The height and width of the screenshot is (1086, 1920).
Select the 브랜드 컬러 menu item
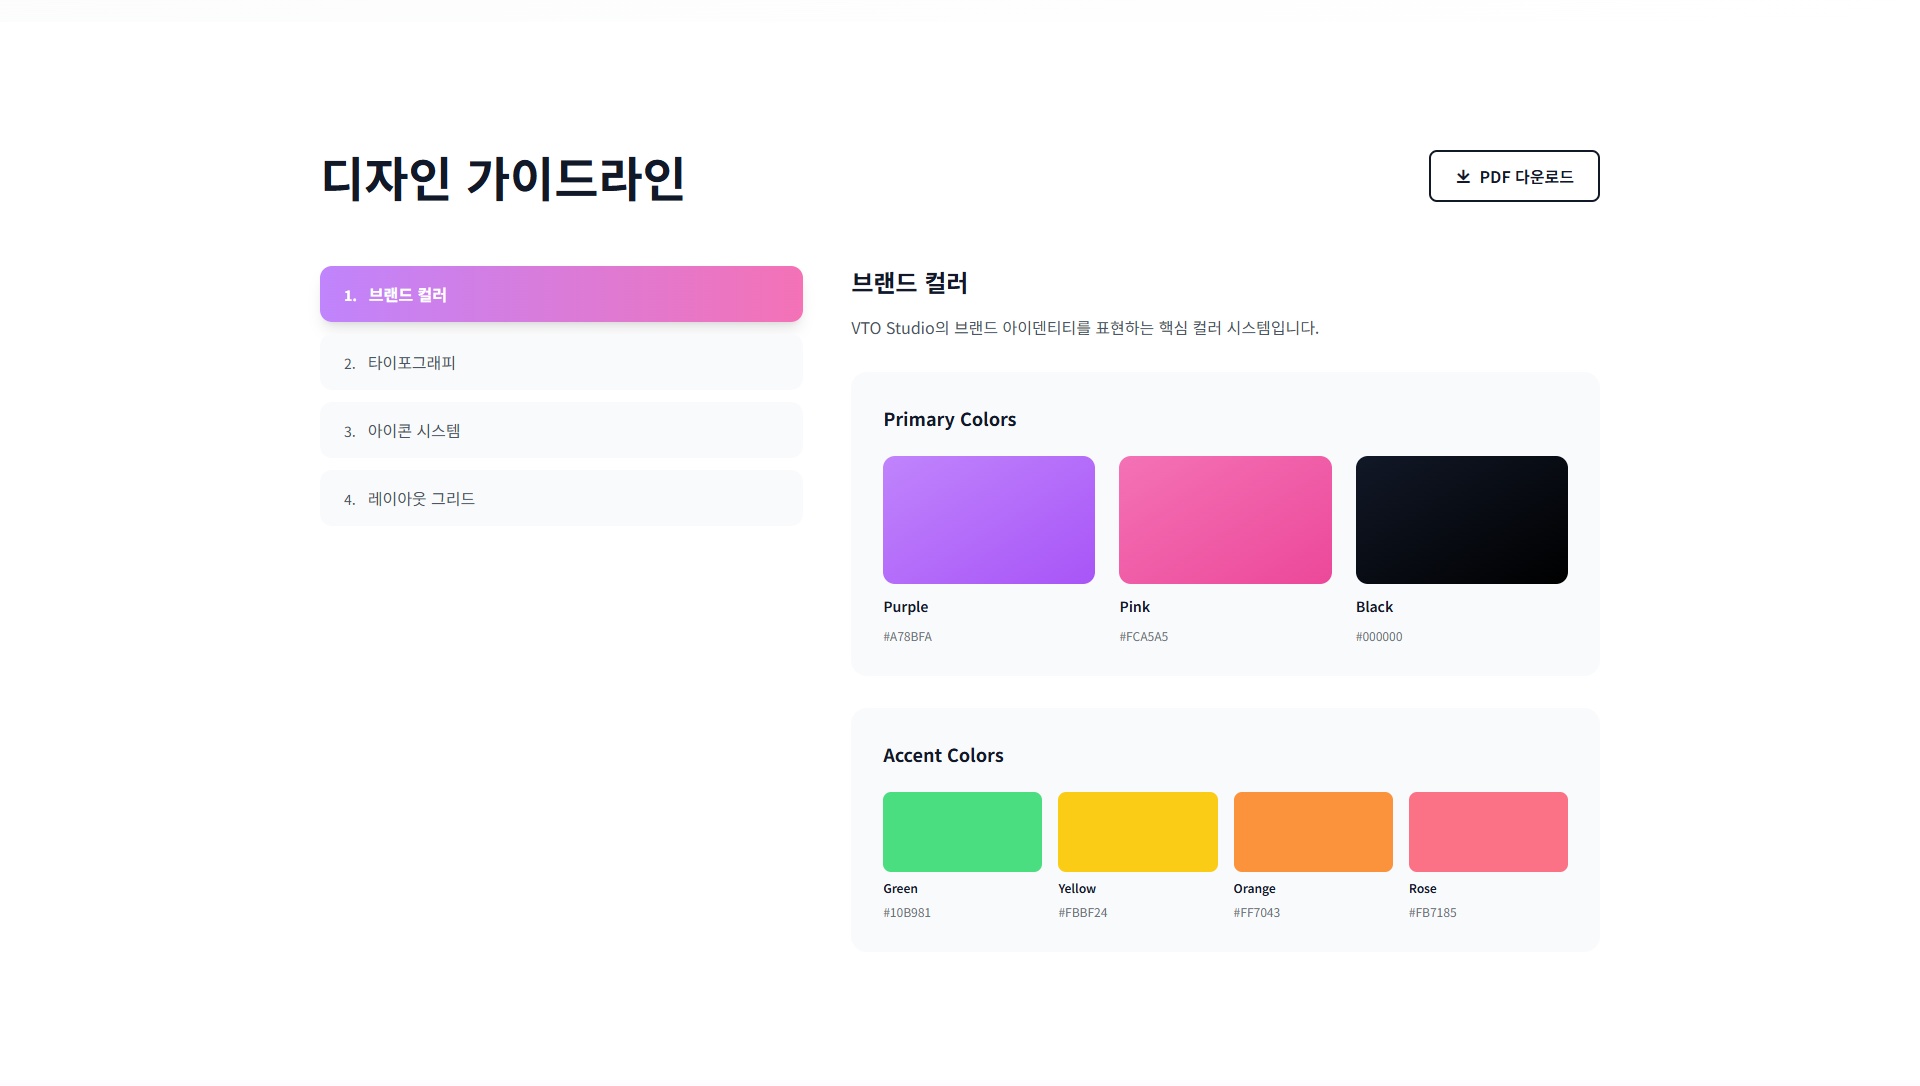point(561,294)
